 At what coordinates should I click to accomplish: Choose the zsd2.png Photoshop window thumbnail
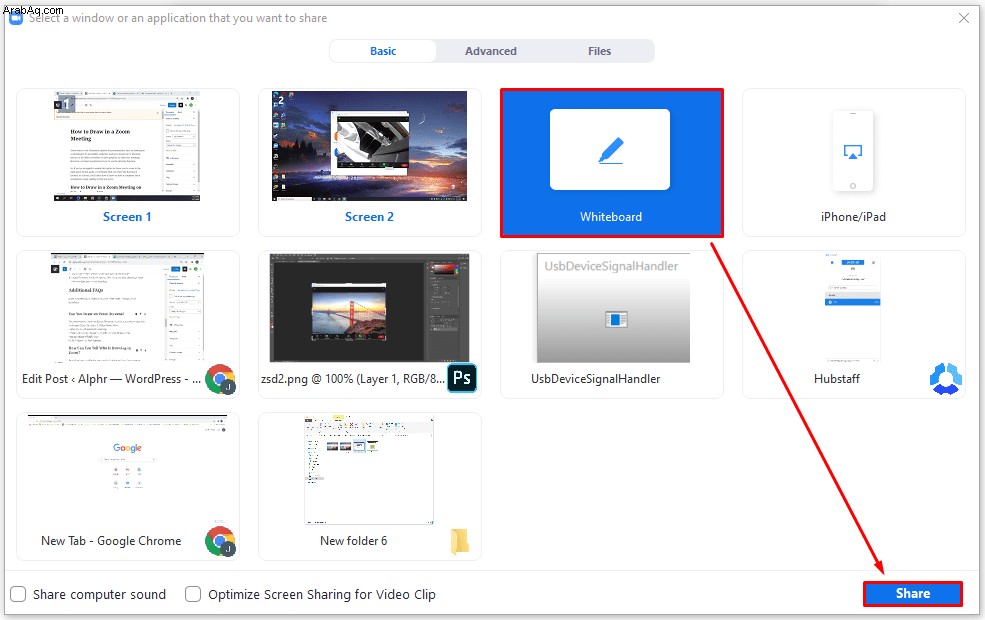coord(369,308)
